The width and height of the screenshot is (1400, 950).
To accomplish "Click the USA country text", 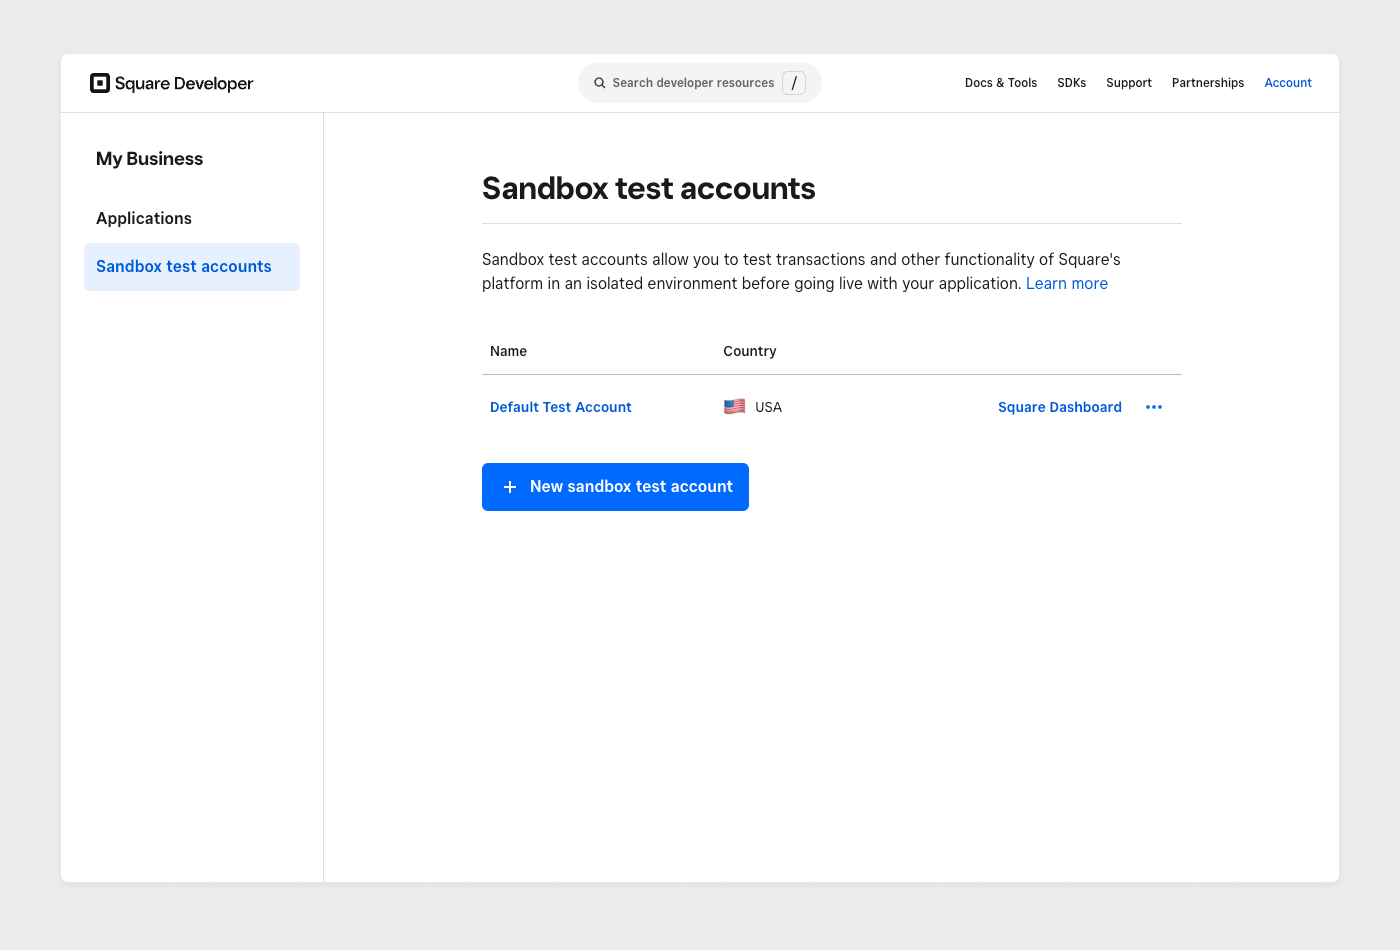I will [769, 407].
